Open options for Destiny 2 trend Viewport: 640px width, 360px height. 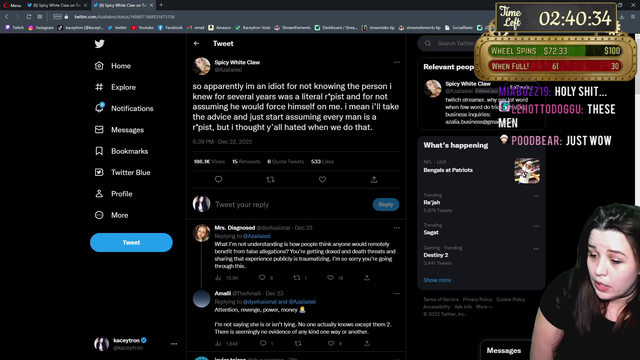536,249
